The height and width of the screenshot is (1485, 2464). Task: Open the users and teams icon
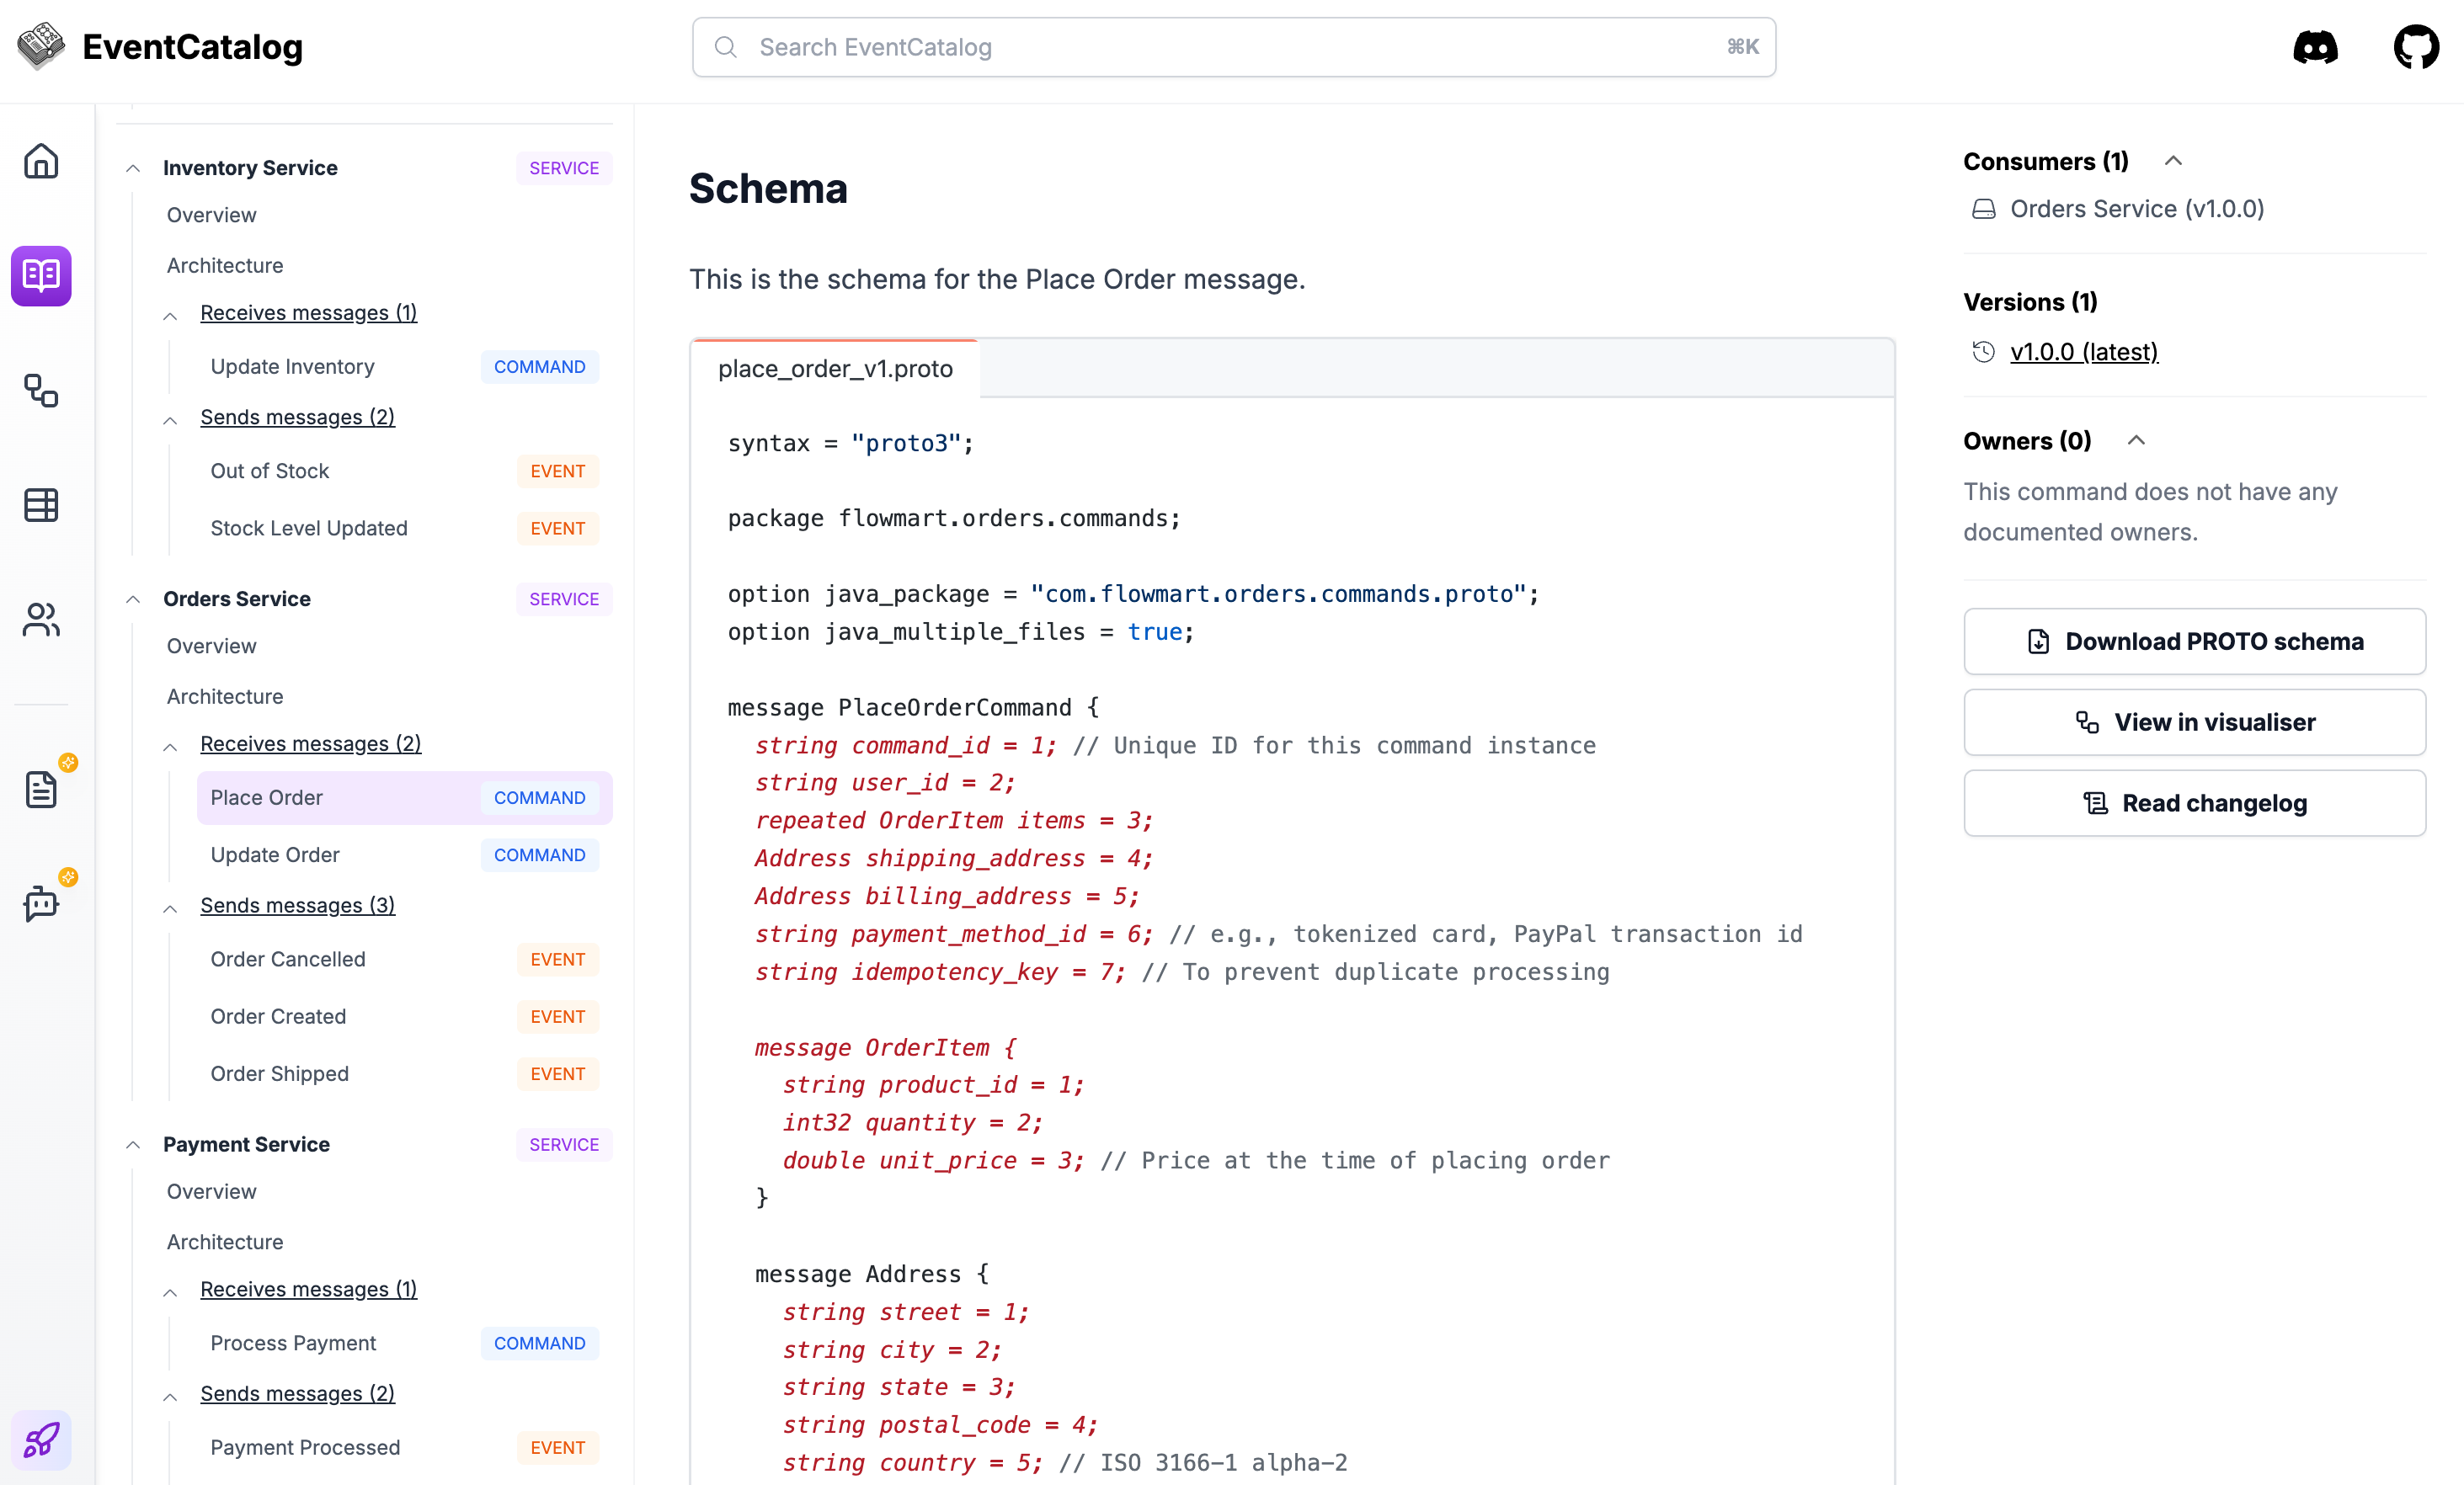(41, 619)
